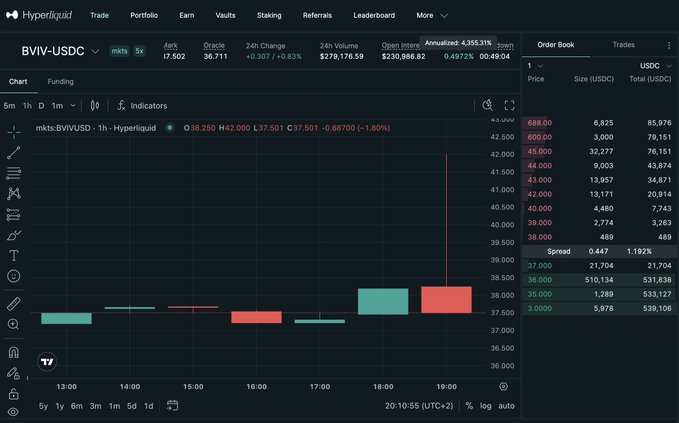Switch to the Chart tab

(x=18, y=81)
